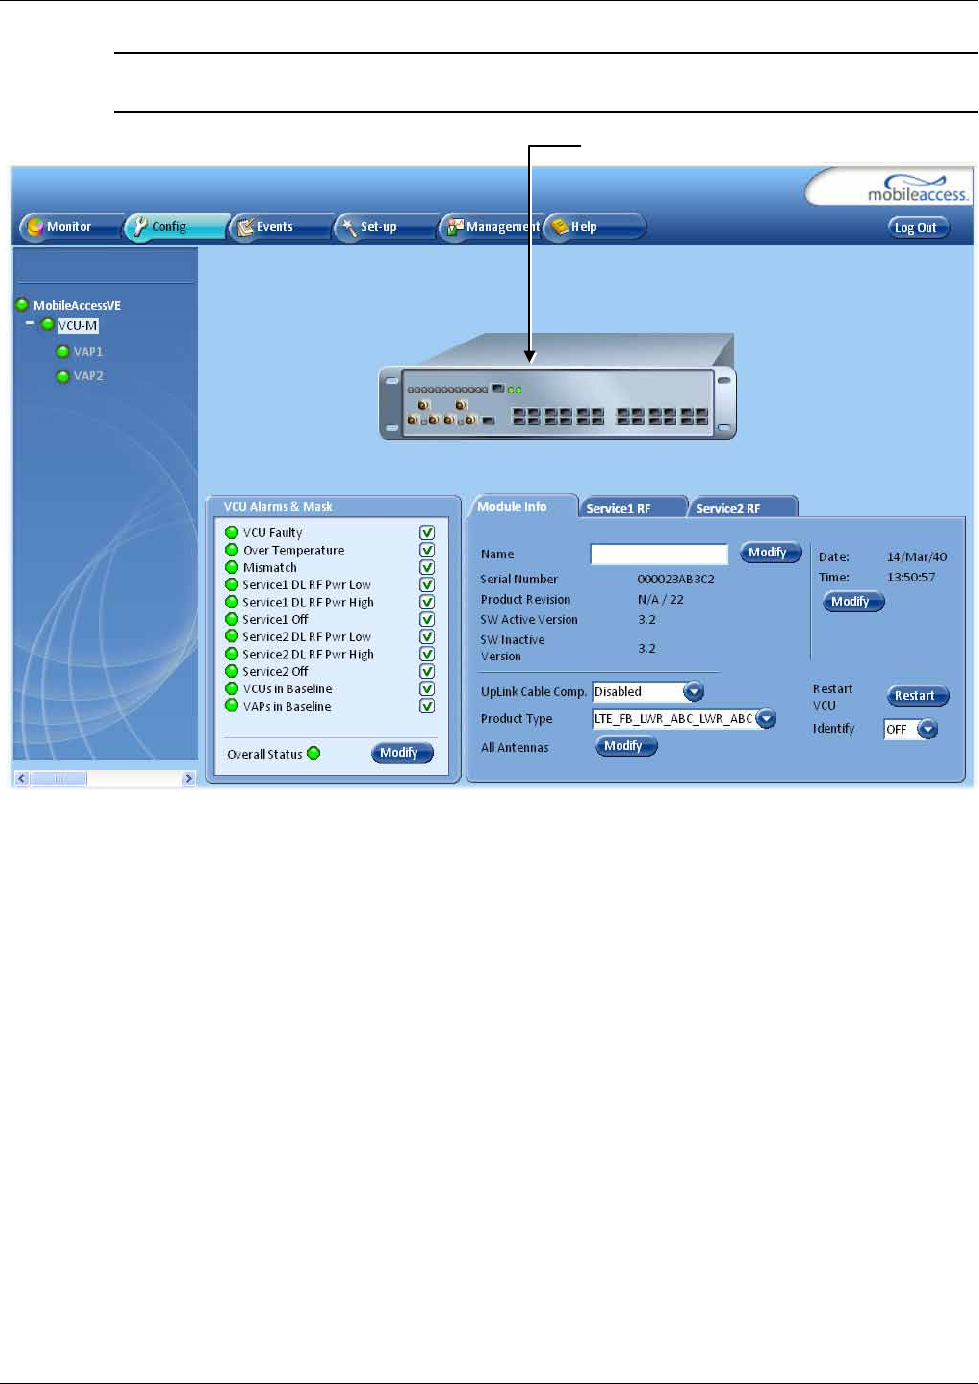Open the Help tab
979x1384 pixels.
pyautogui.click(x=594, y=227)
